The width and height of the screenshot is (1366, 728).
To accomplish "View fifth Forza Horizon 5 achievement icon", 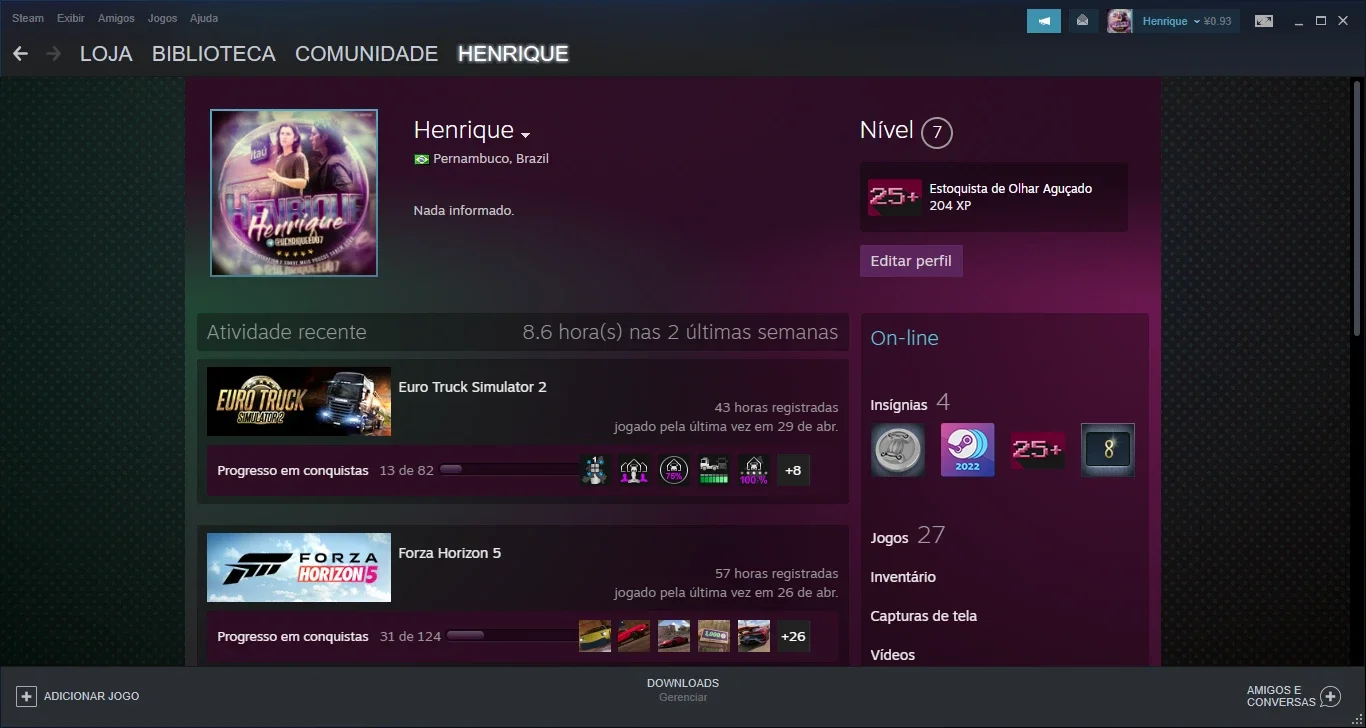I will tap(754, 636).
